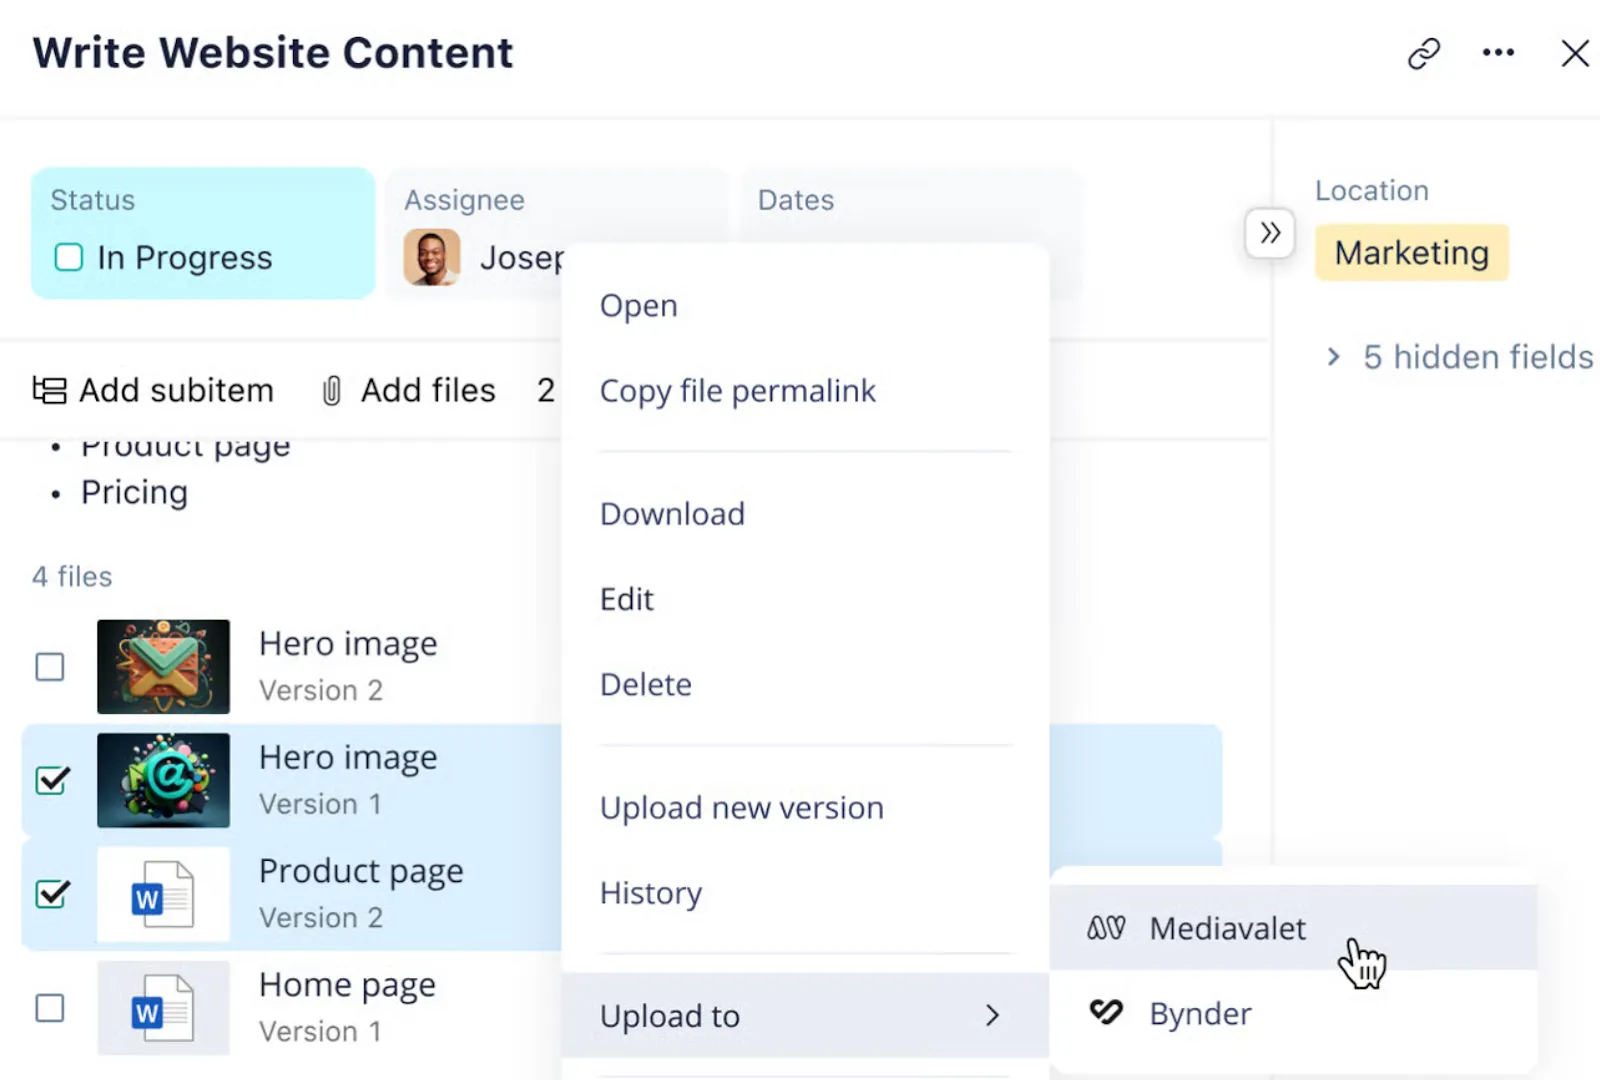This screenshot has height=1080, width=1600.
Task: Check the Hero image Version 2 checkbox
Action: tap(50, 666)
